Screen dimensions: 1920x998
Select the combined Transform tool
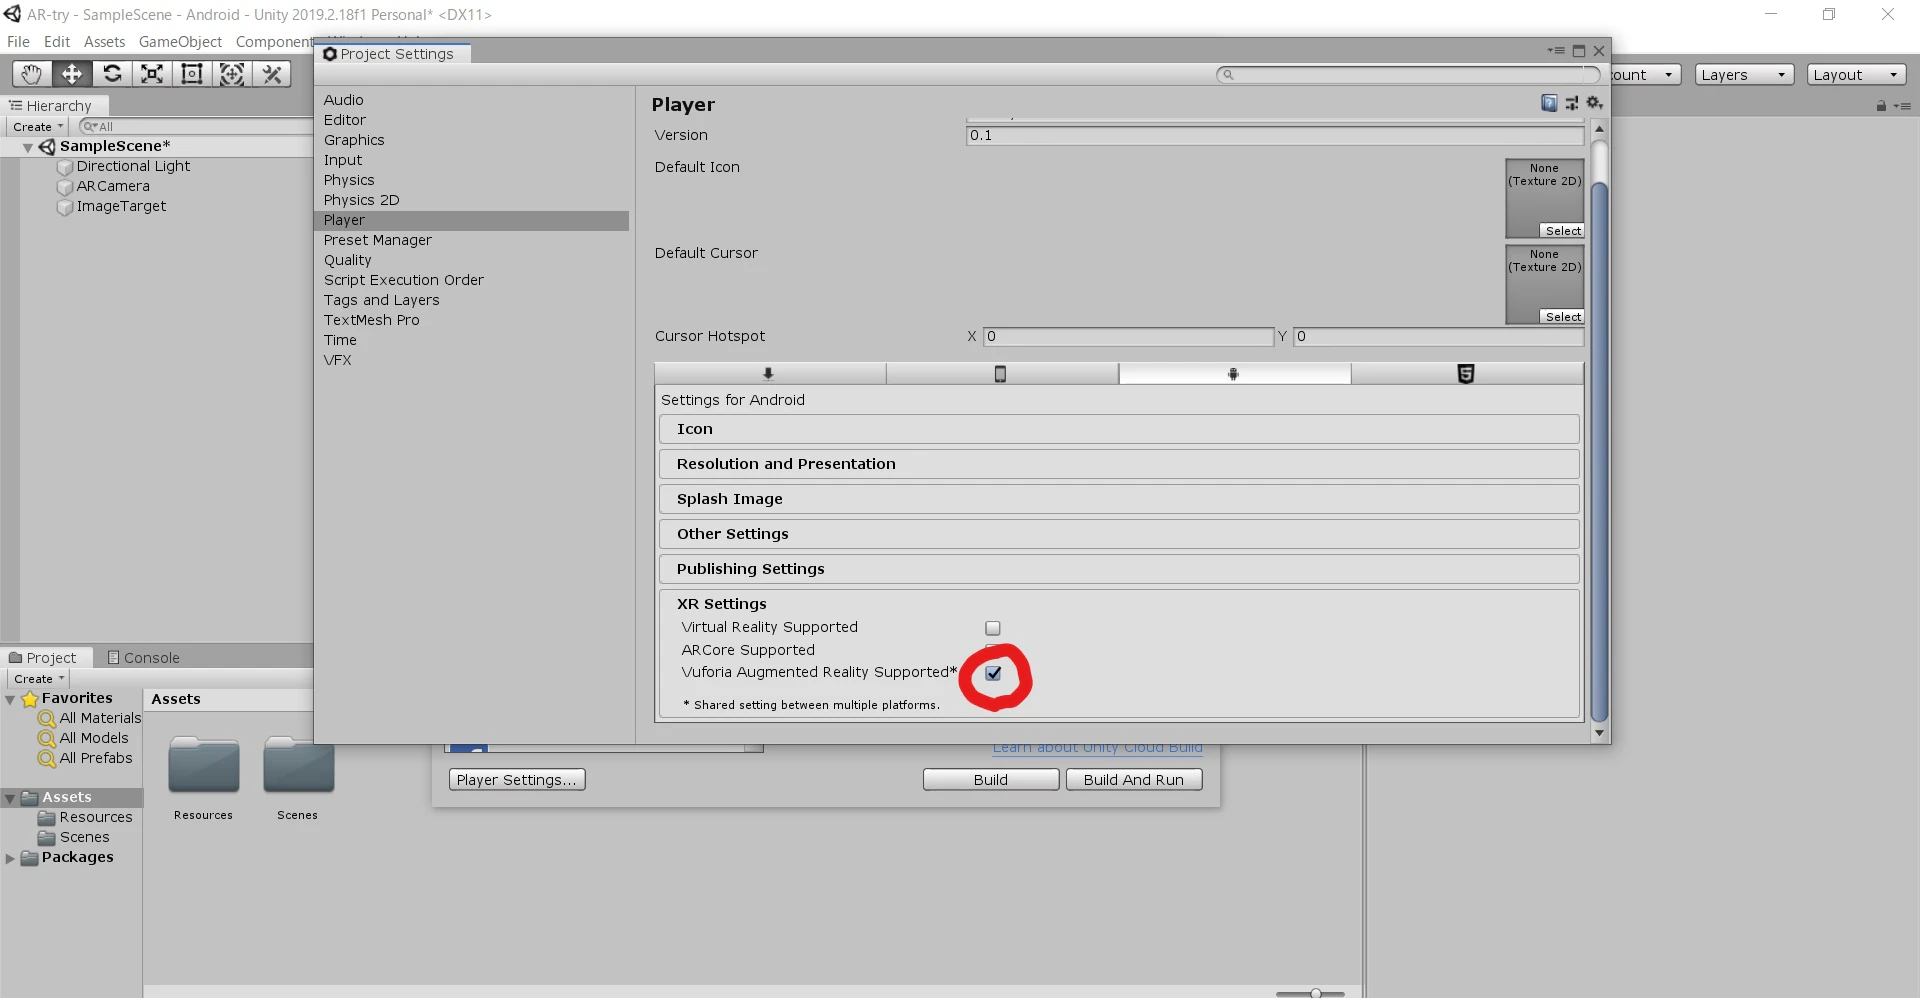coord(232,74)
